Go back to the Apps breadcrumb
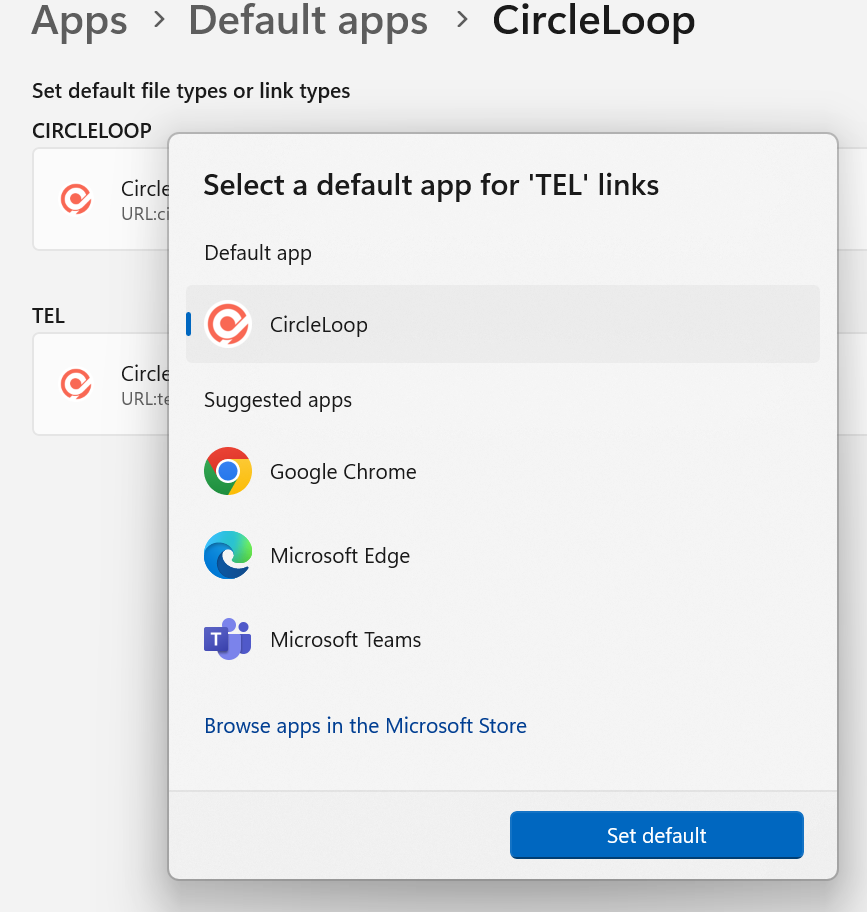This screenshot has height=912, width=867. 80,20
